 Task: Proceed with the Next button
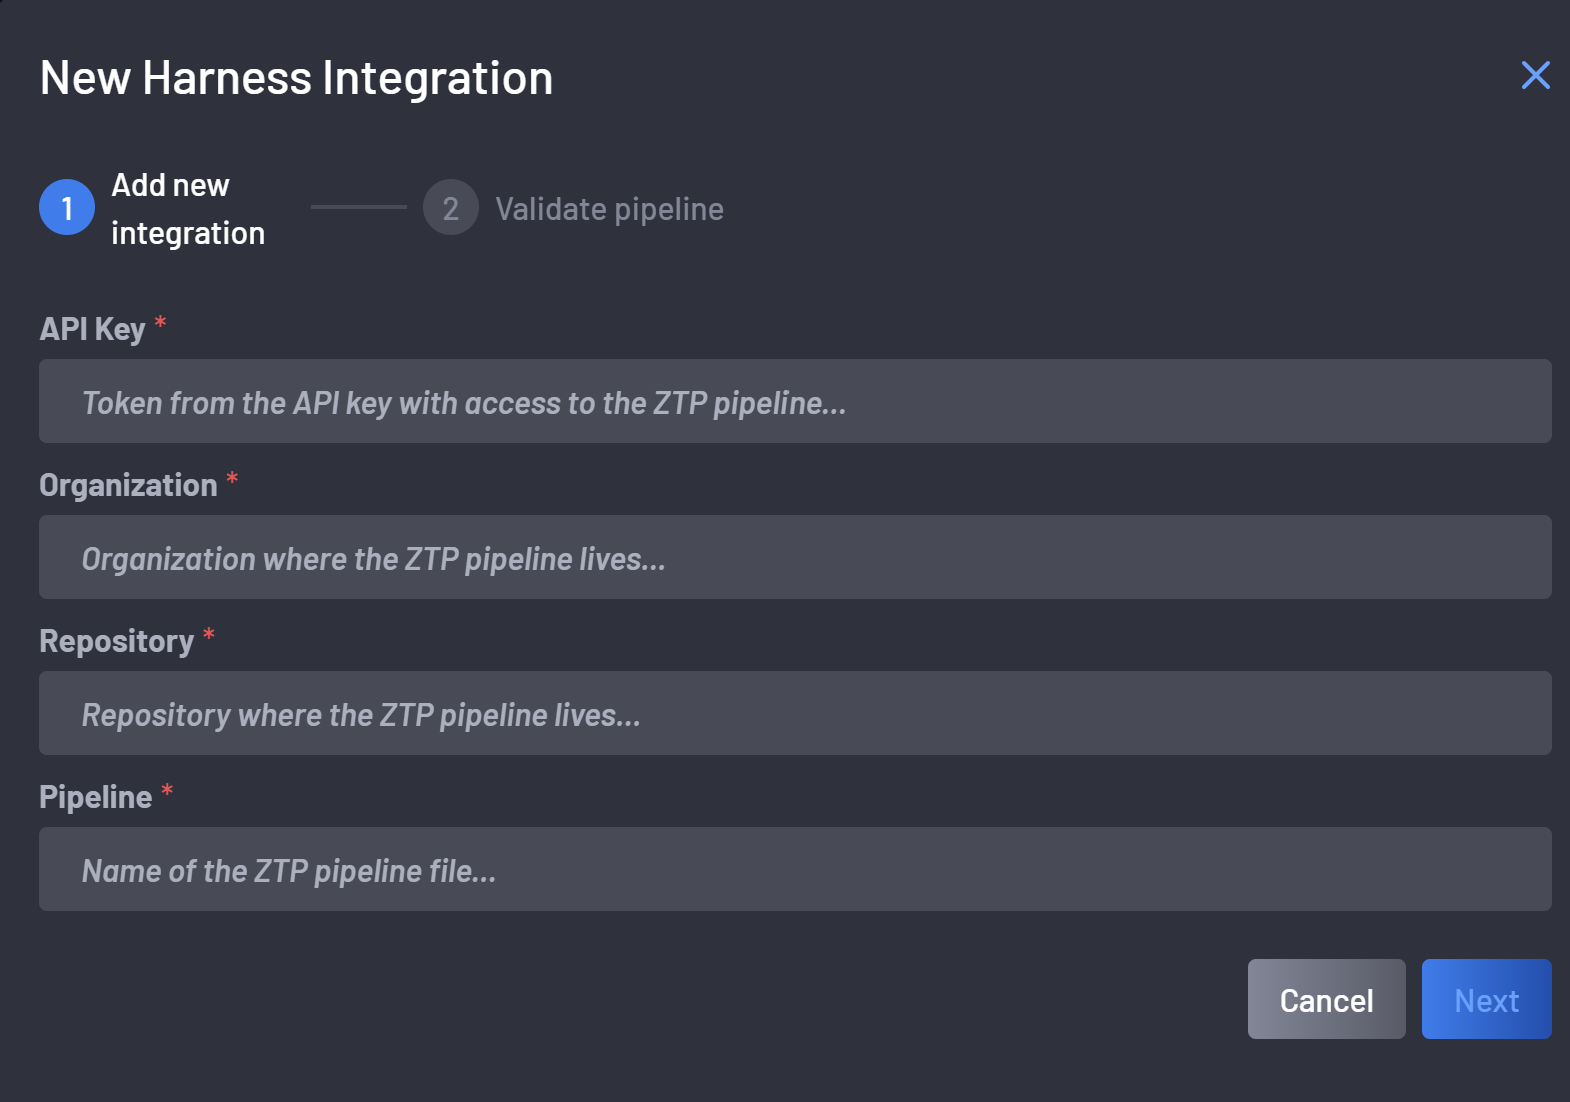click(x=1486, y=999)
